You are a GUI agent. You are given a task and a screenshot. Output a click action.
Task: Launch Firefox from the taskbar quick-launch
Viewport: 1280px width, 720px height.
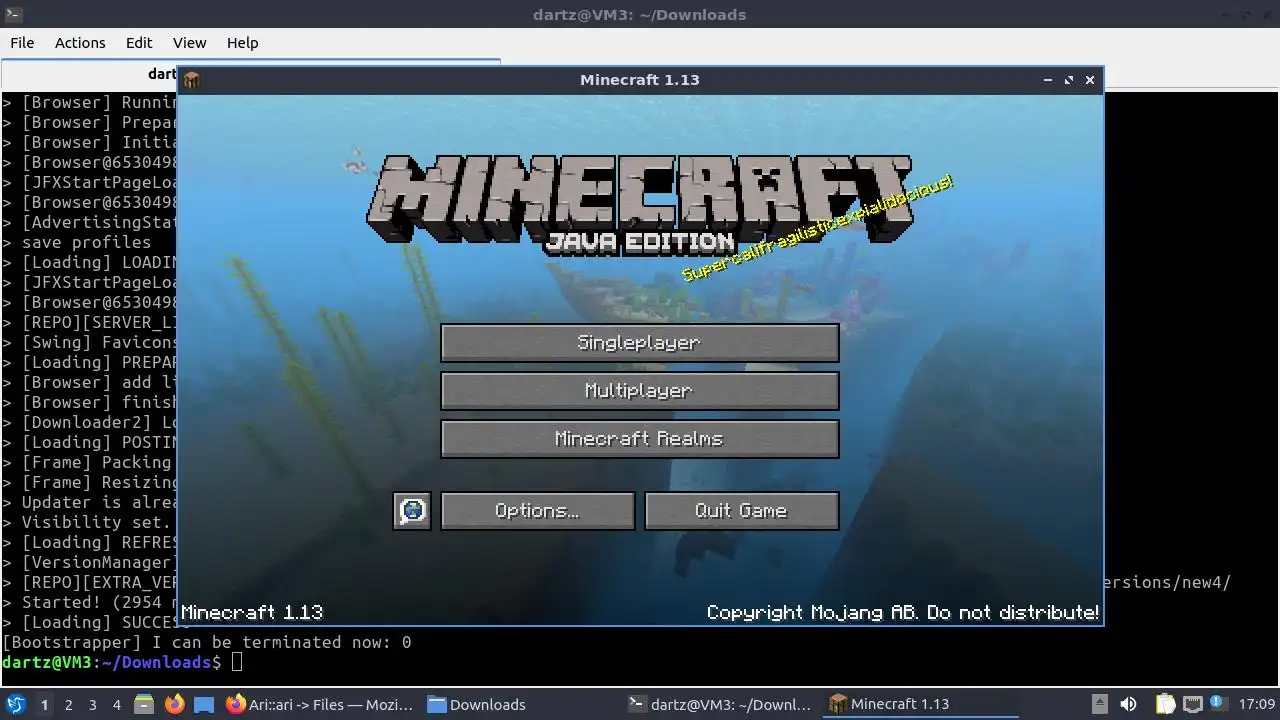tap(174, 704)
